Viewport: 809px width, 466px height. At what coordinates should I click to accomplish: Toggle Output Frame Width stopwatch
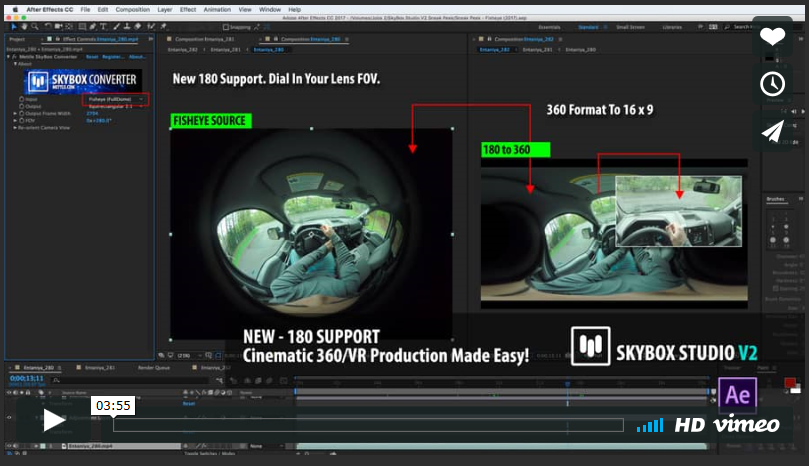click(x=22, y=113)
